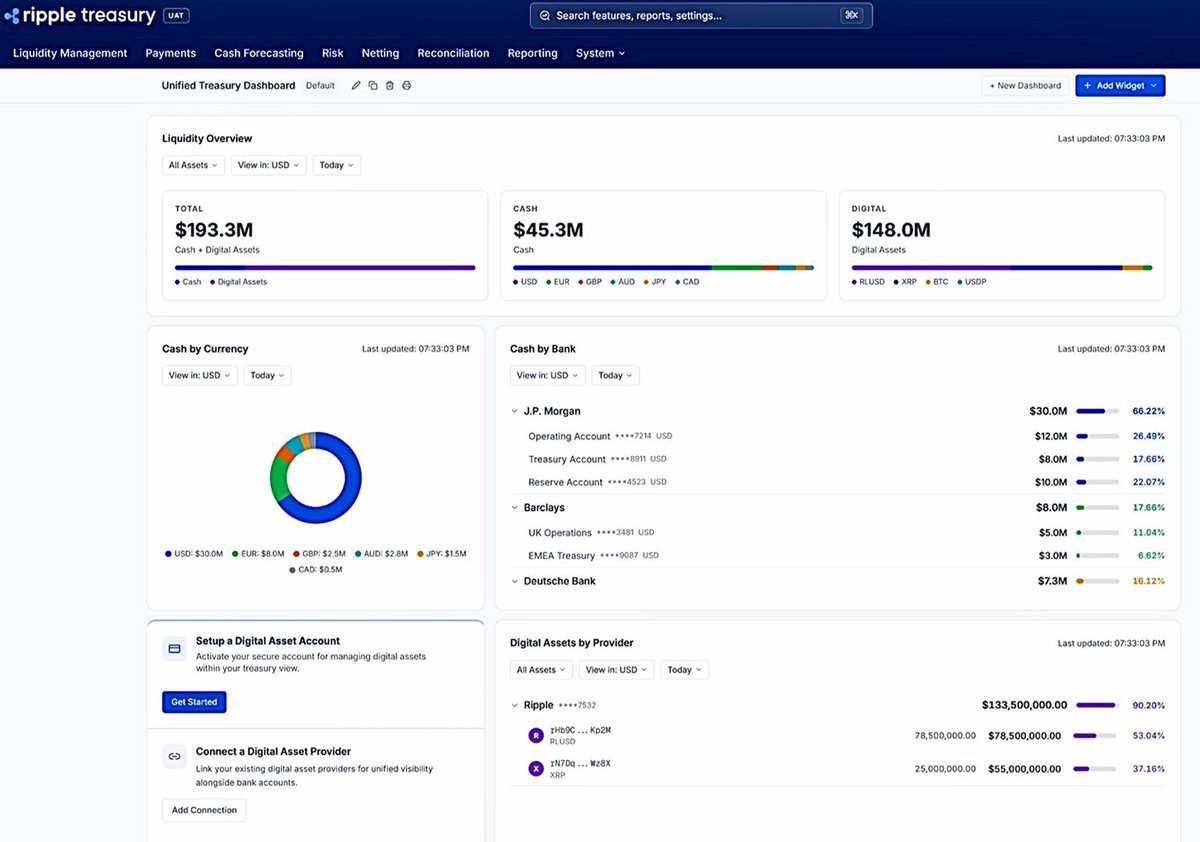Click the Total Cash + Digital Assets bar
1200x842 pixels.
click(x=325, y=268)
